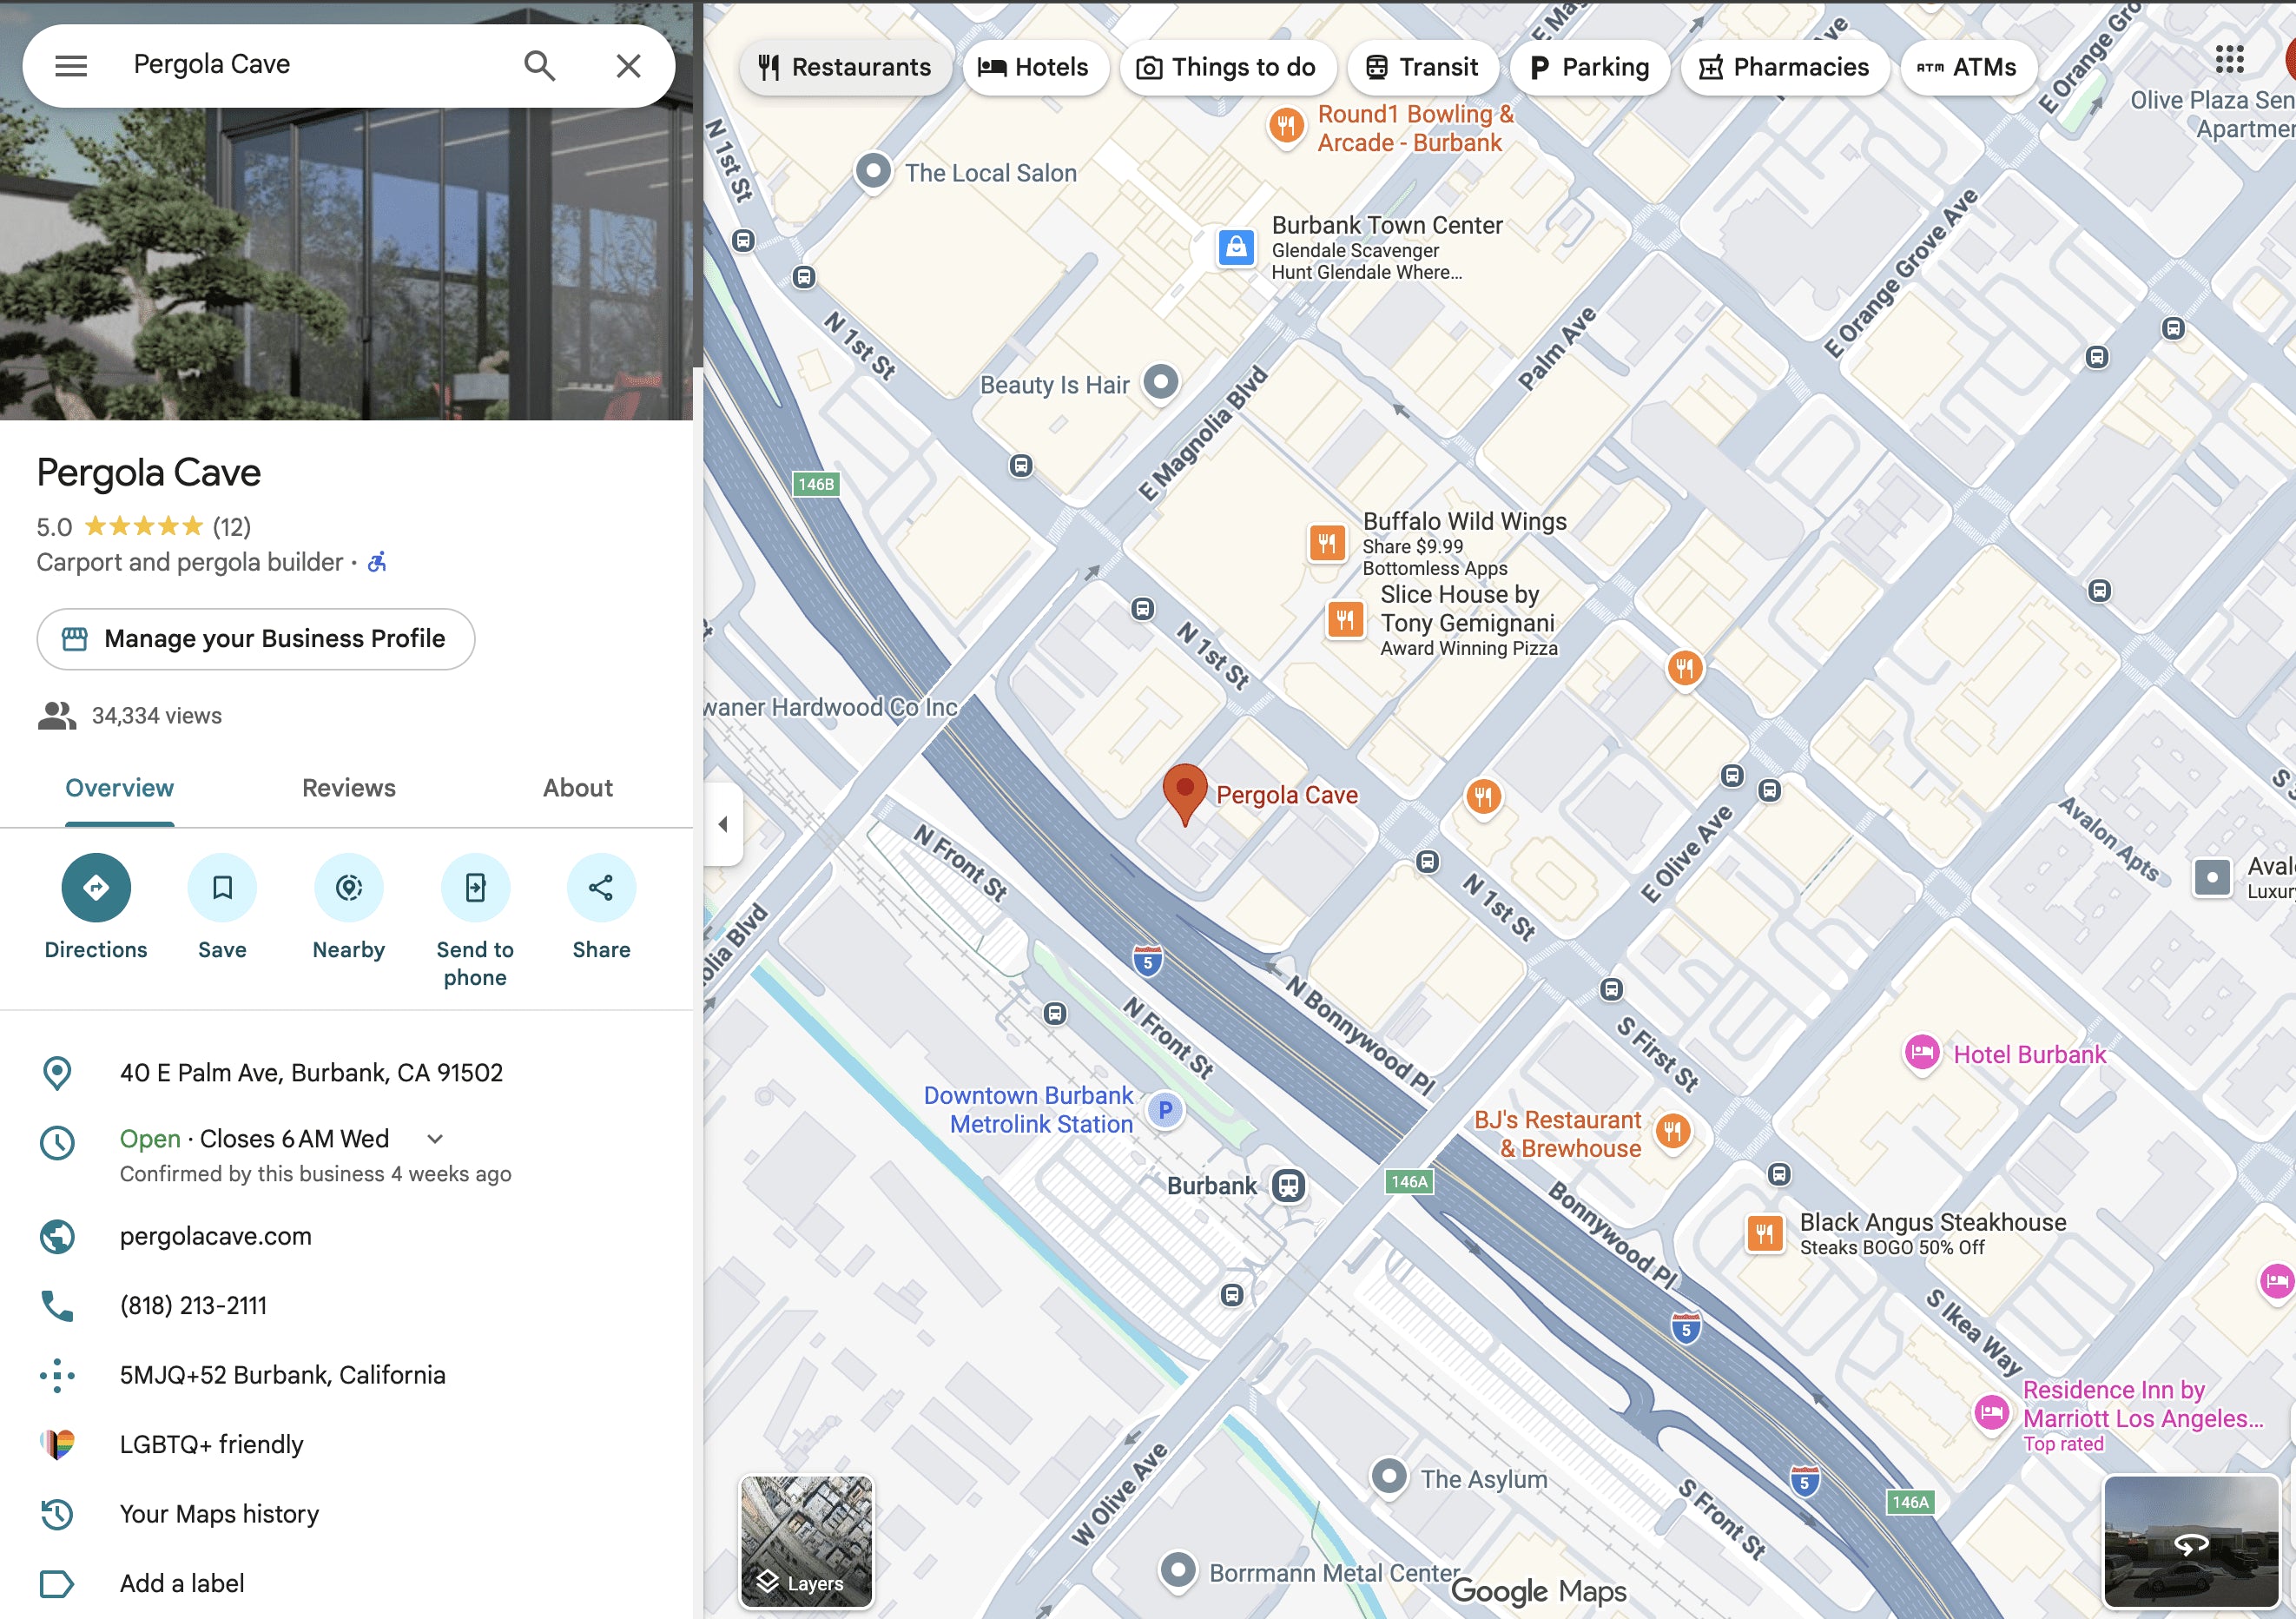The width and height of the screenshot is (2296, 1619).
Task: Share this place icon
Action: (x=601, y=887)
